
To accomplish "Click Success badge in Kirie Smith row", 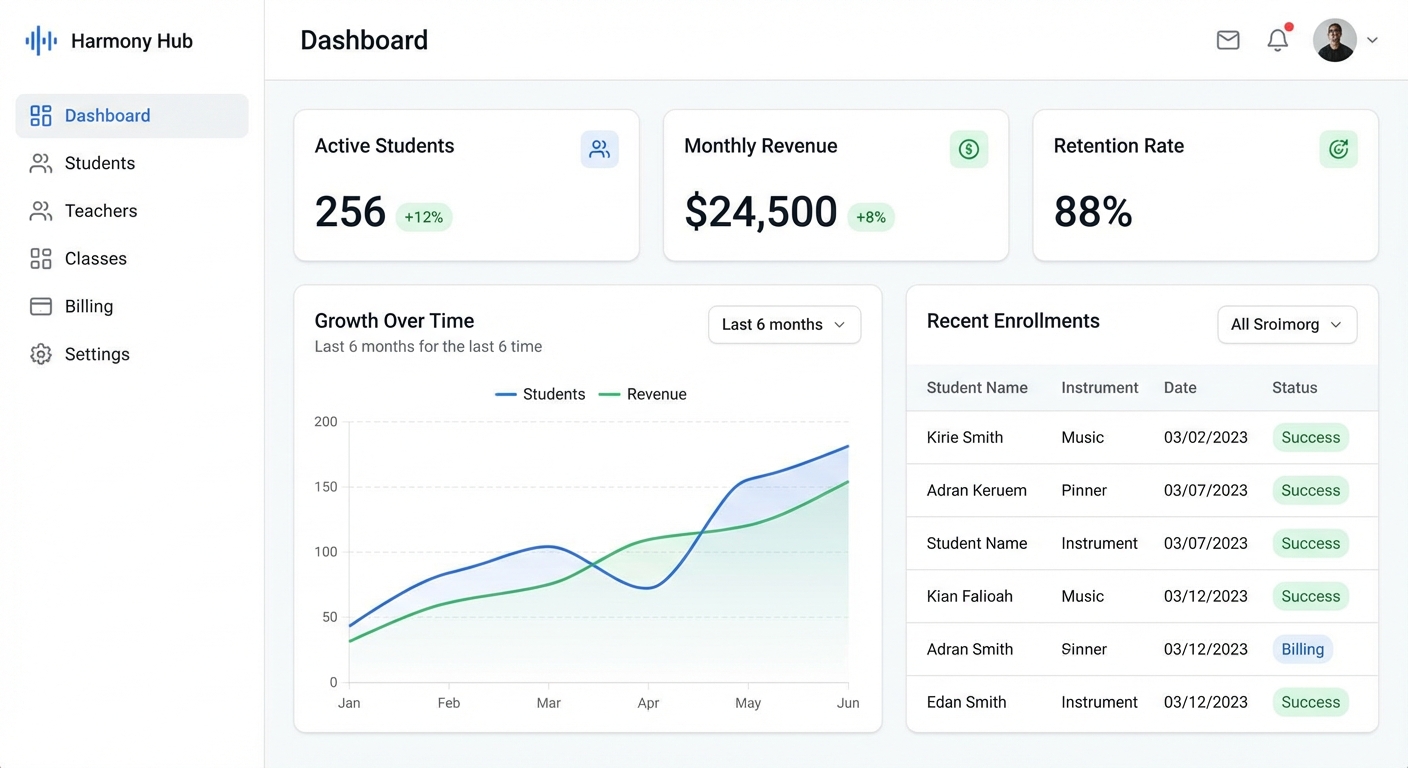I will 1310,437.
